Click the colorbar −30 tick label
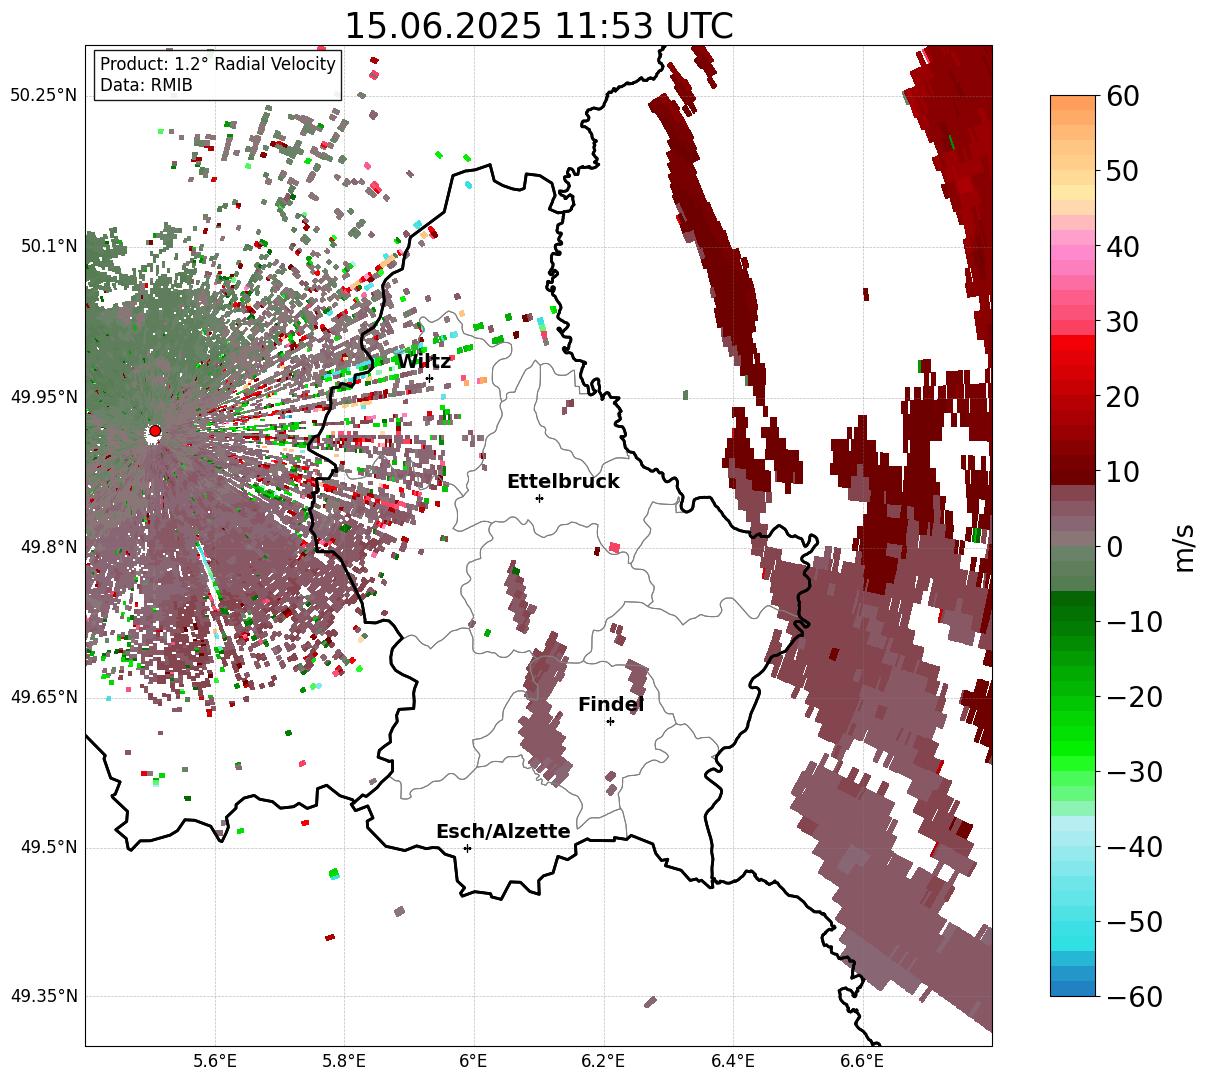 coord(1134,771)
